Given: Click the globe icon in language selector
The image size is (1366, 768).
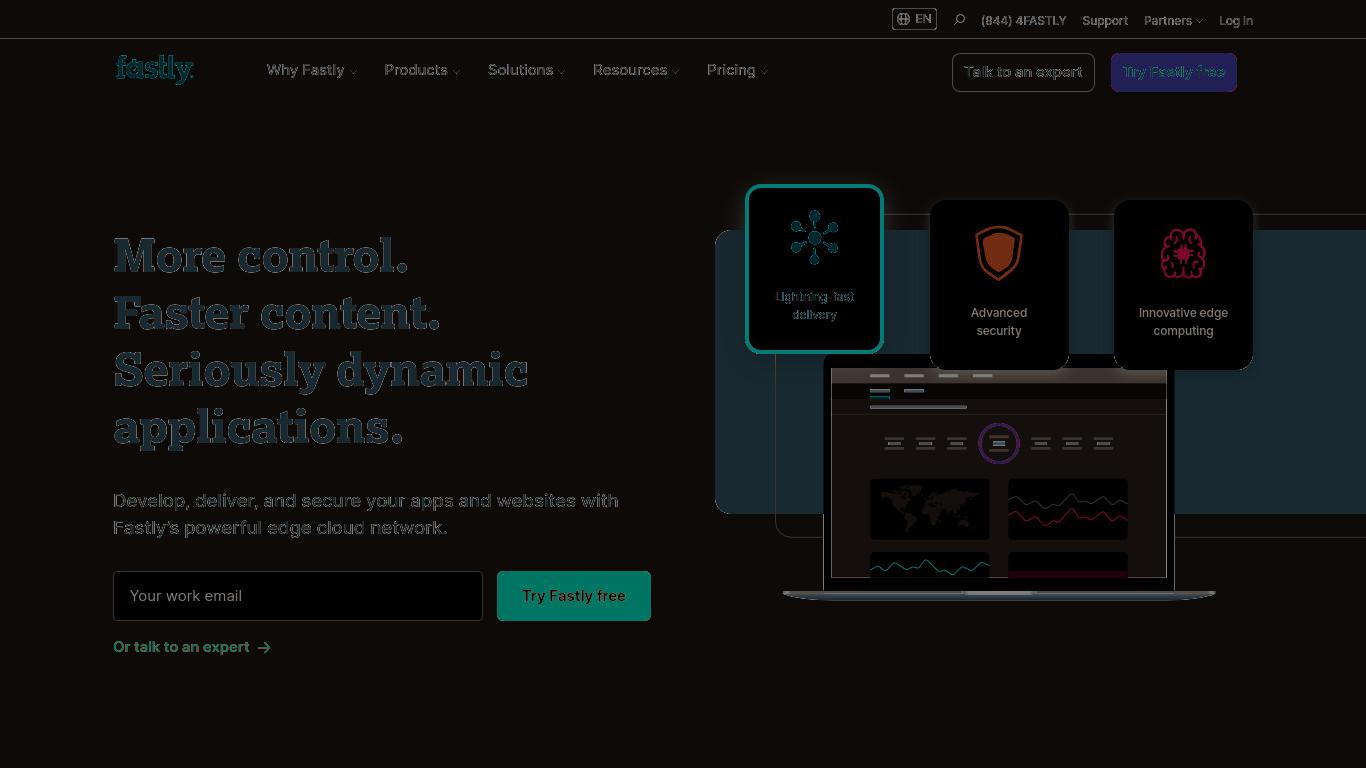Looking at the screenshot, I should click(903, 19).
